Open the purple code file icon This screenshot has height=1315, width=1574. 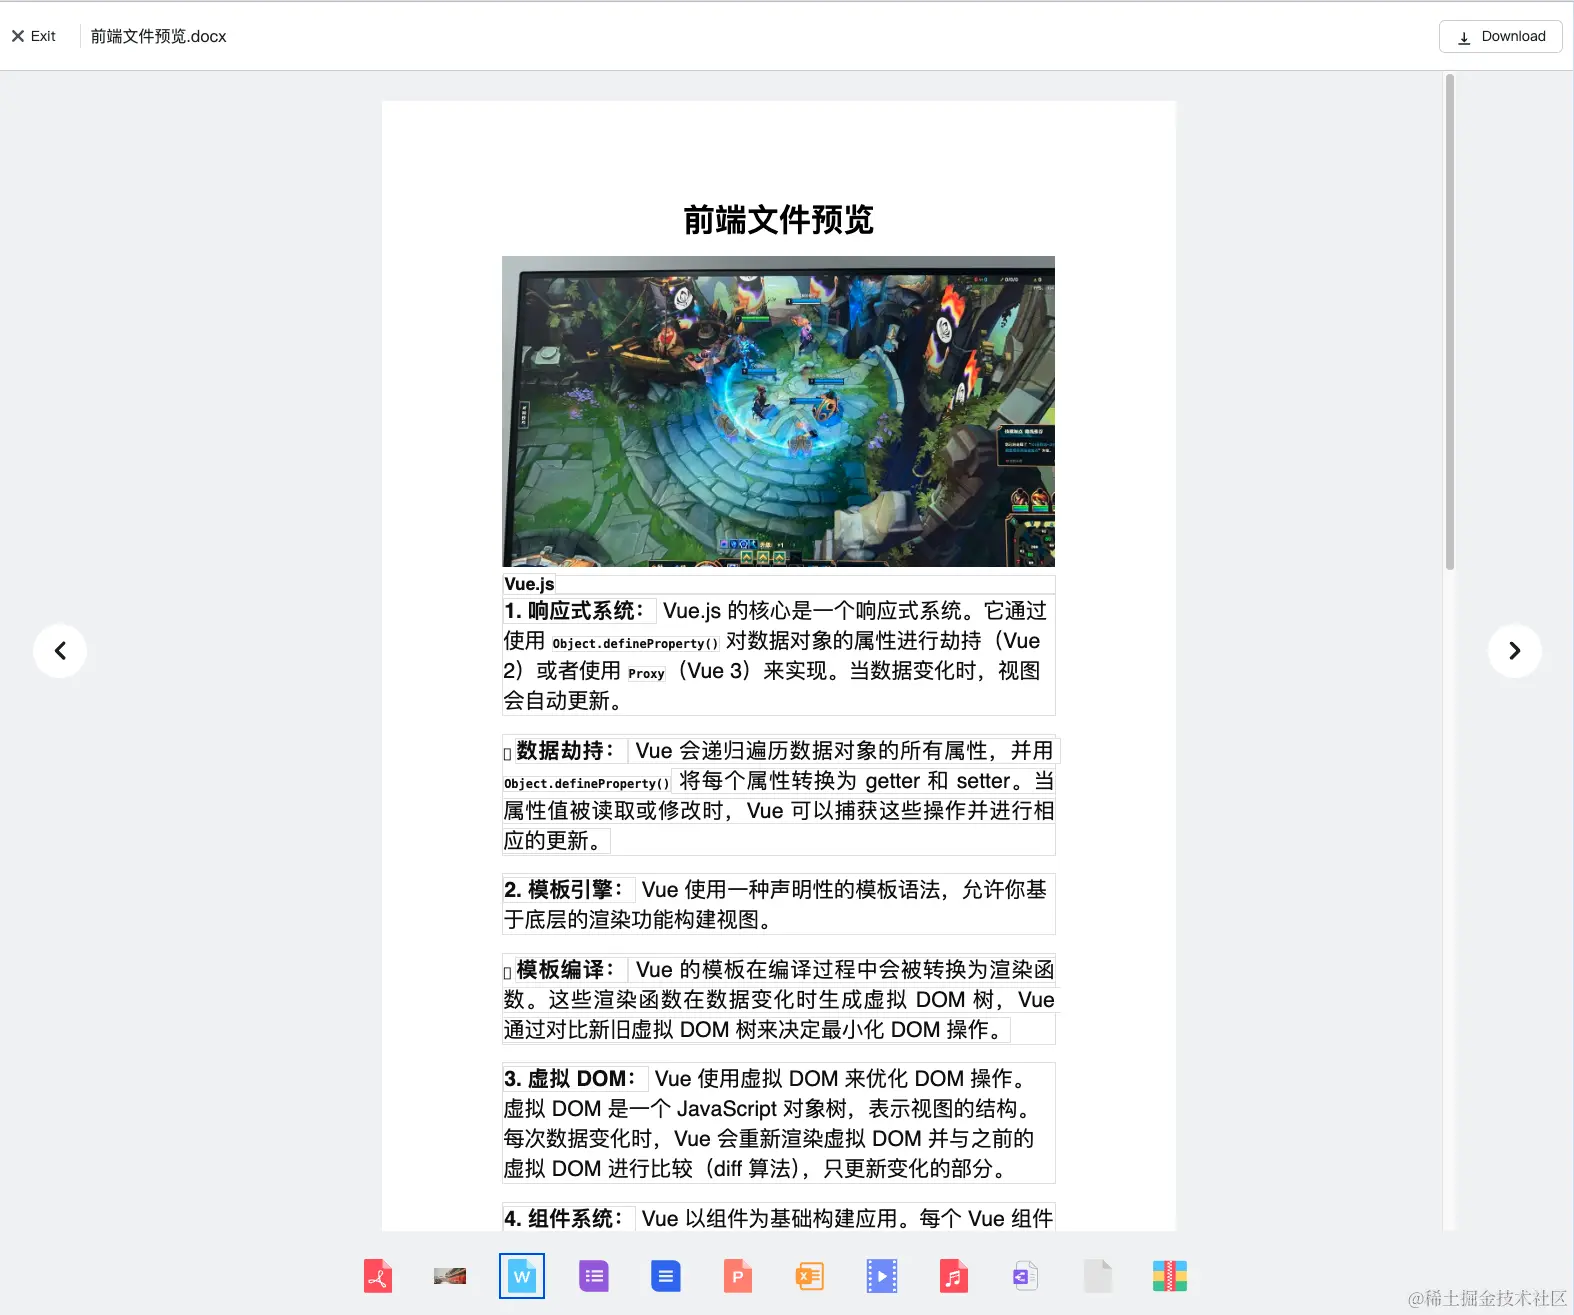click(1026, 1276)
